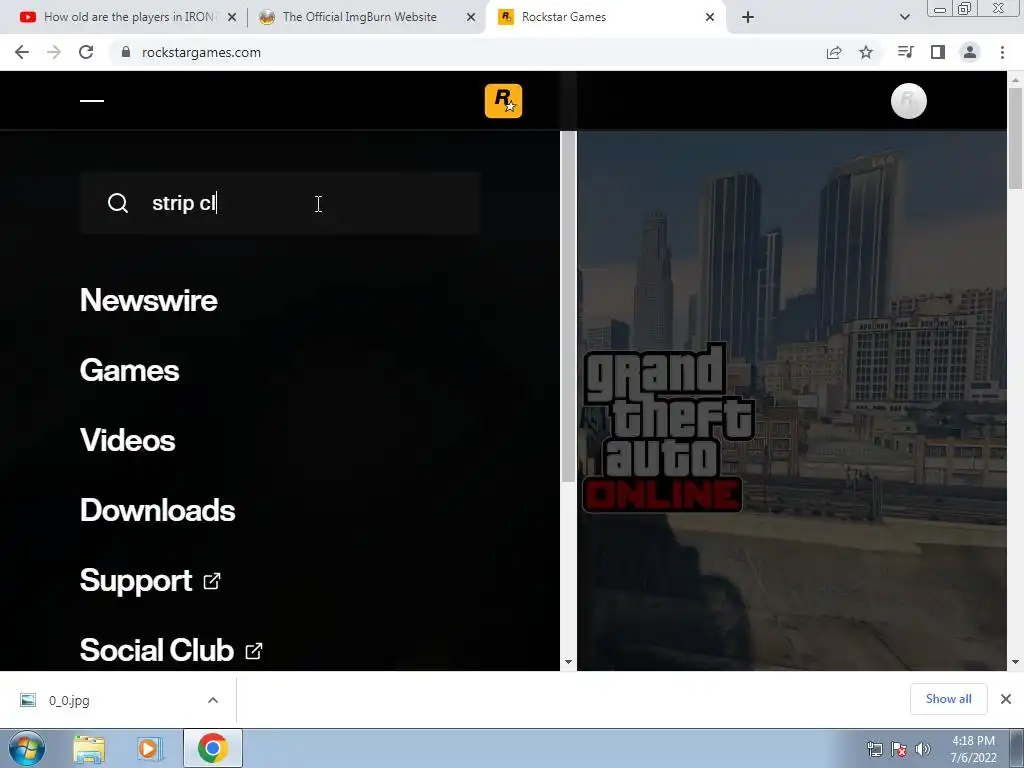Click the Action Center flag tray icon
The width and height of the screenshot is (1024, 768).
(899, 749)
